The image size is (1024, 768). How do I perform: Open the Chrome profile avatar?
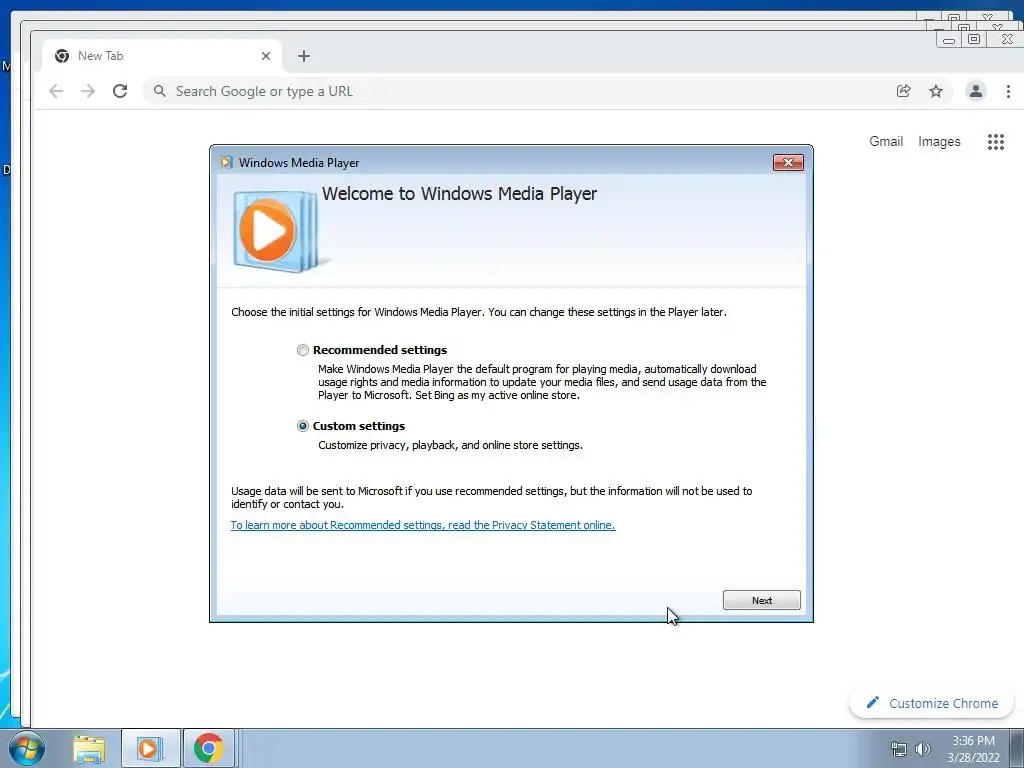976,91
